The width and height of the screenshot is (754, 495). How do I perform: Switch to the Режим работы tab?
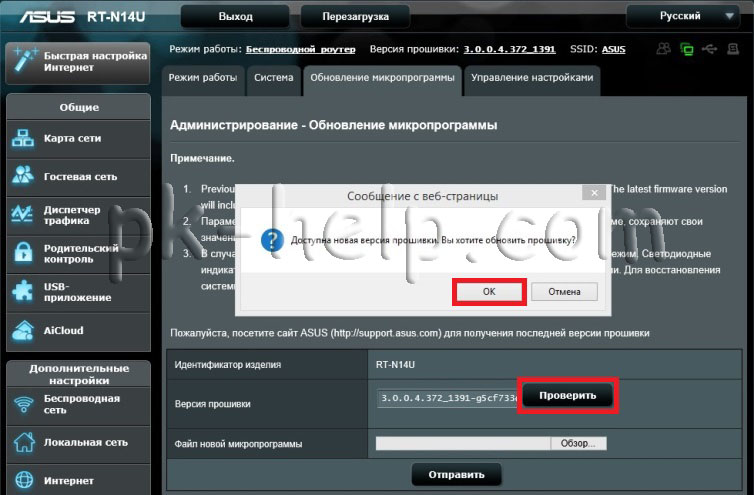(202, 81)
